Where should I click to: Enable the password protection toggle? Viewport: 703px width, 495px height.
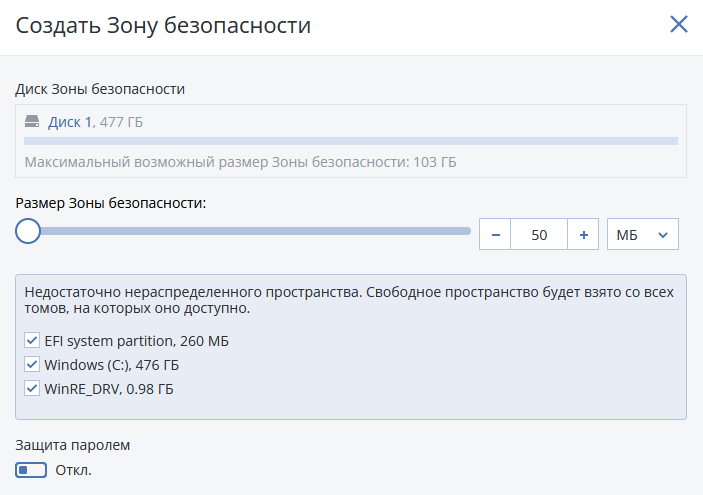coord(31,470)
